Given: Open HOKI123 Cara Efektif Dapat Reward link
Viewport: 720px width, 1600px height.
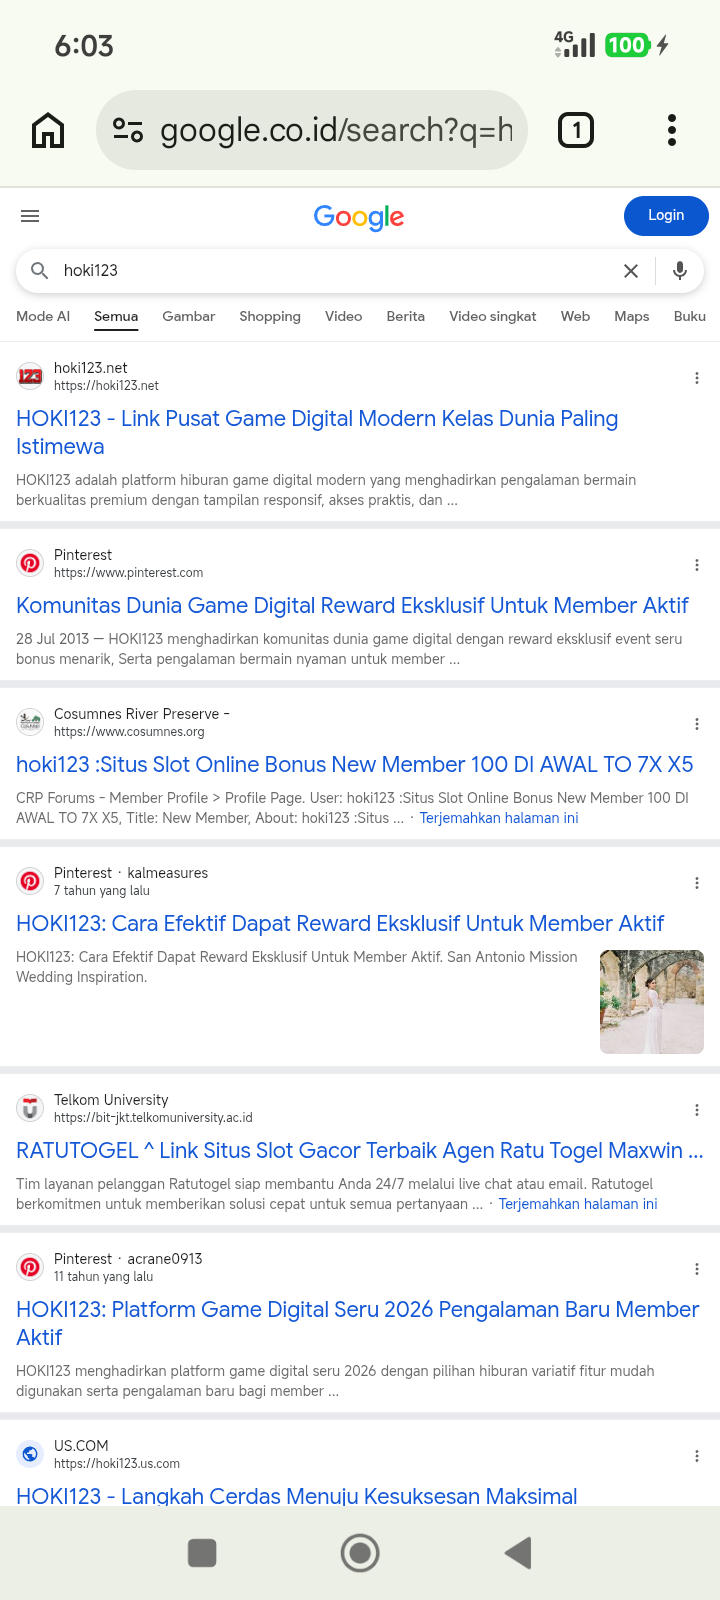Looking at the screenshot, I should tap(340, 923).
